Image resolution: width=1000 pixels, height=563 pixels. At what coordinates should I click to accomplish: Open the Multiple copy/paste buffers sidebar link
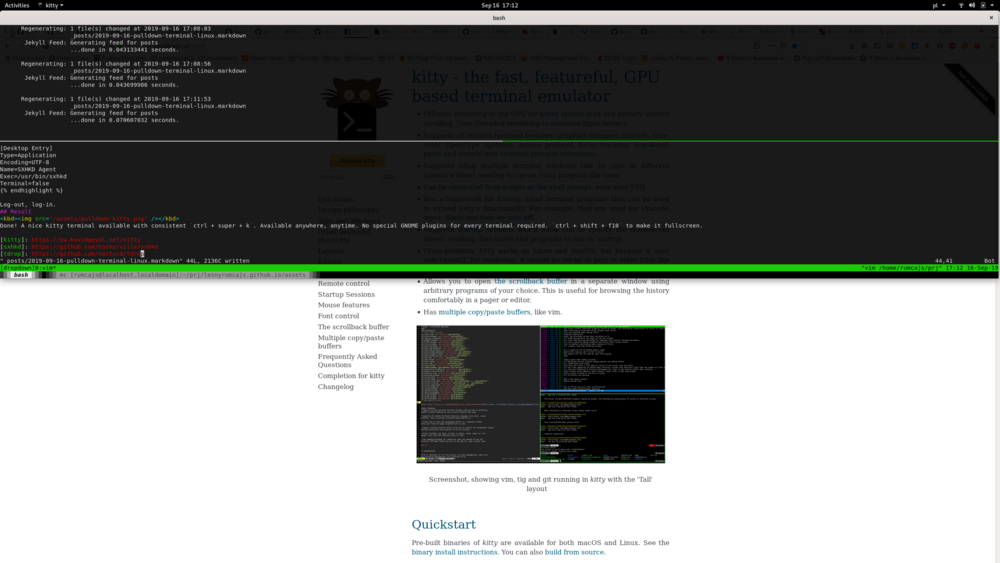tap(351, 342)
